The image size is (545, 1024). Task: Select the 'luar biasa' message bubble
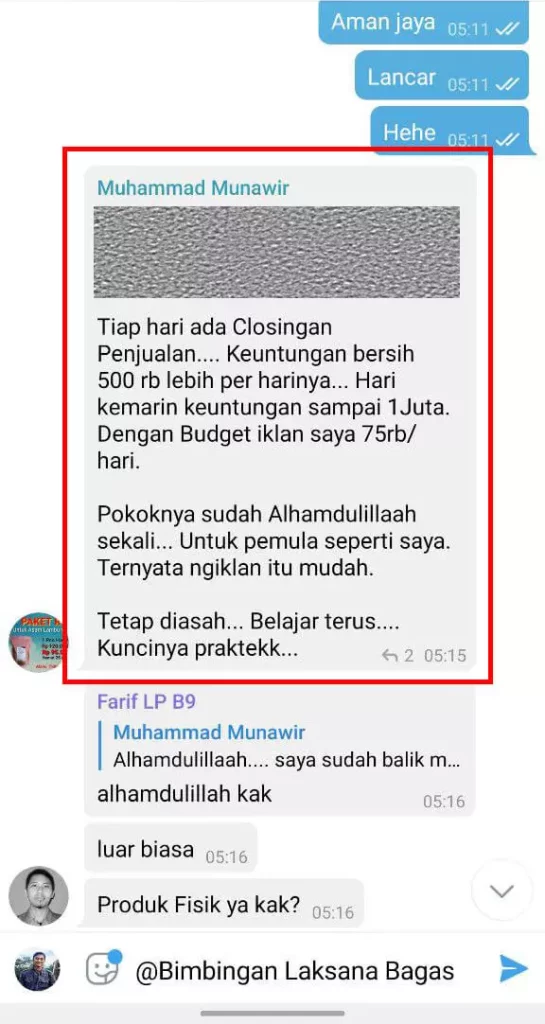tap(170, 848)
